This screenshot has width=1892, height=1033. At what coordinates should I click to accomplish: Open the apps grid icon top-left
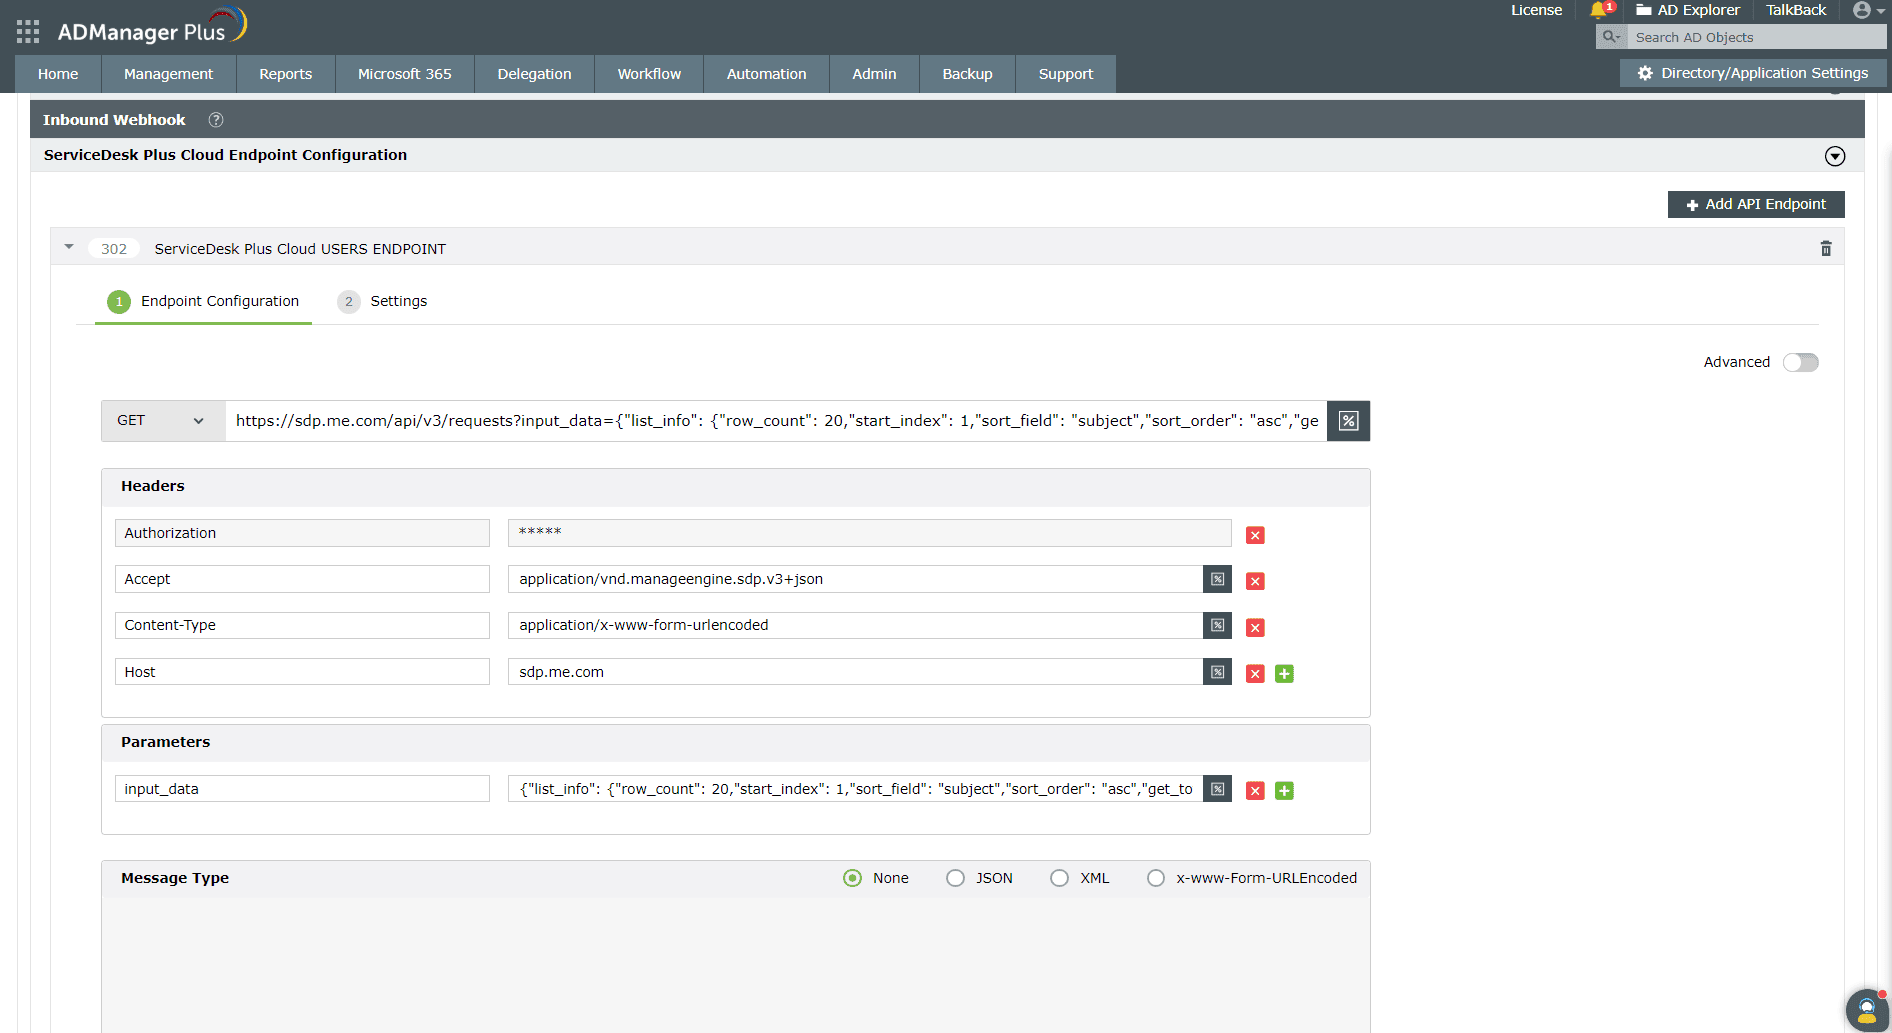tap(28, 30)
